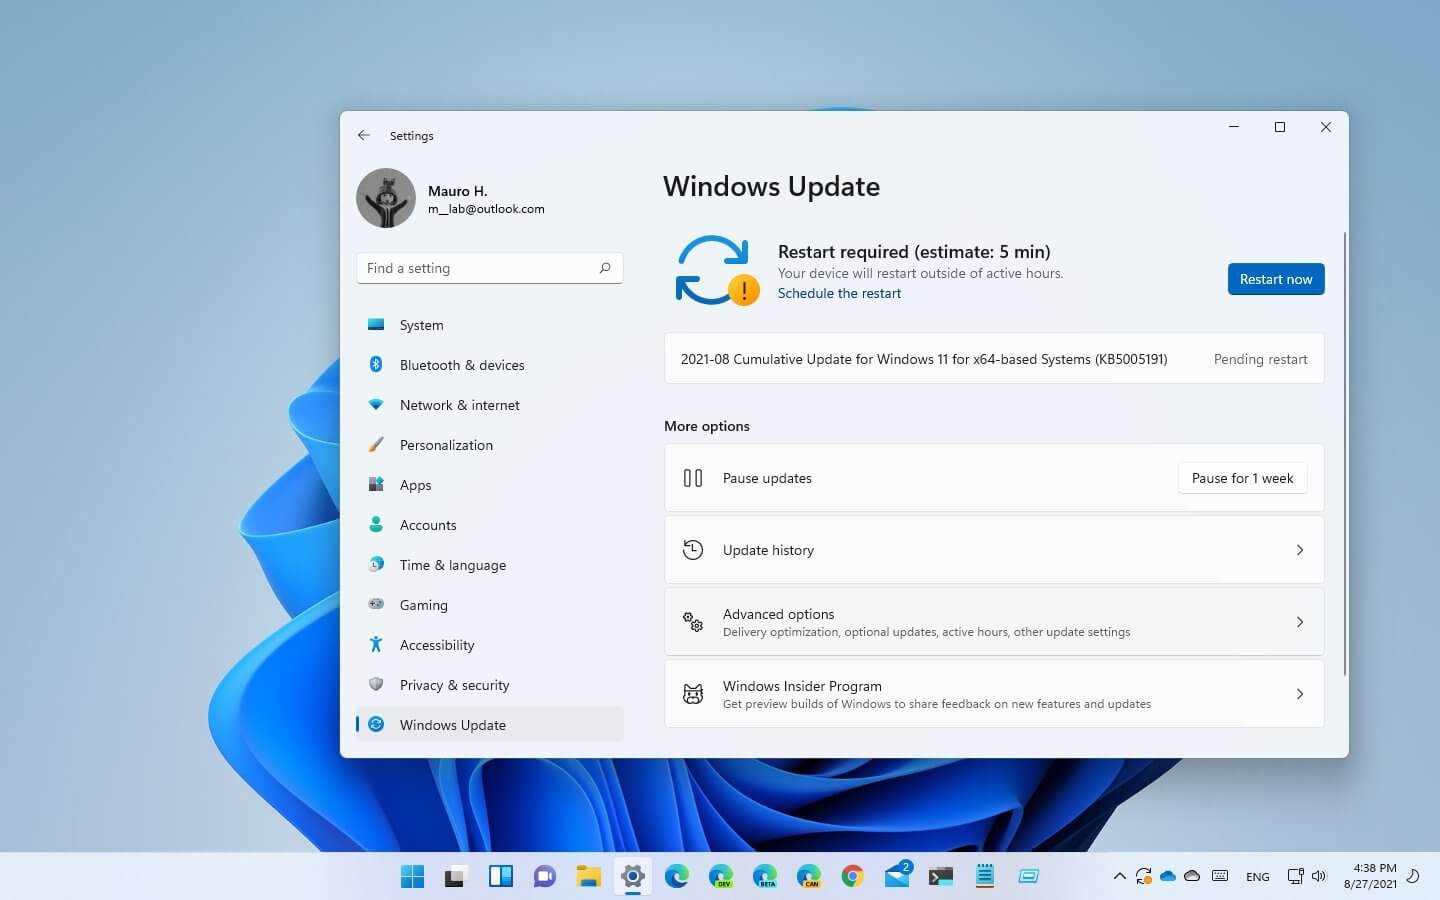This screenshot has height=900, width=1440.
Task: Click the back arrow in Settings
Action: [364, 135]
